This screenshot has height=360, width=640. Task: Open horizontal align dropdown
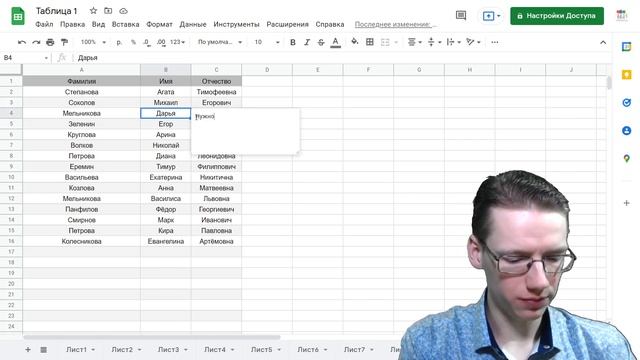point(415,42)
